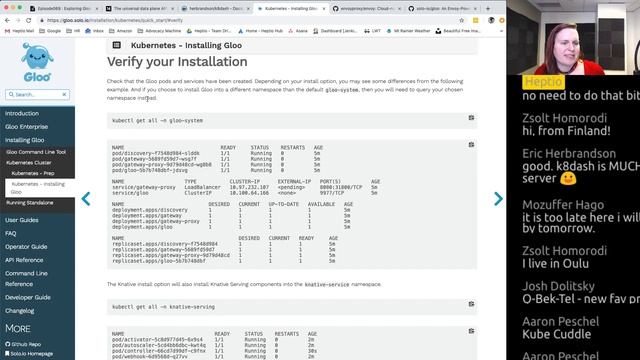Image resolution: width=640 pixels, height=360 pixels.
Task: Go to previous page with left chevron
Action: click(86, 199)
